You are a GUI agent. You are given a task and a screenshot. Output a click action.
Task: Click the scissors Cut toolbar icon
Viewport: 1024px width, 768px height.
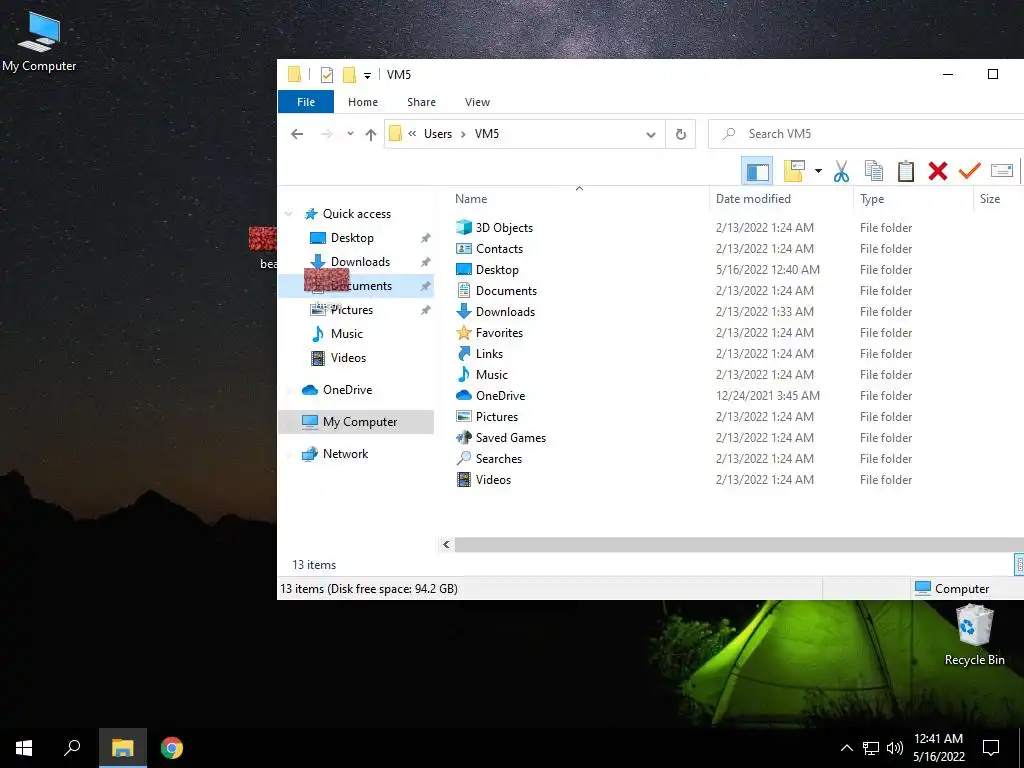pos(841,171)
